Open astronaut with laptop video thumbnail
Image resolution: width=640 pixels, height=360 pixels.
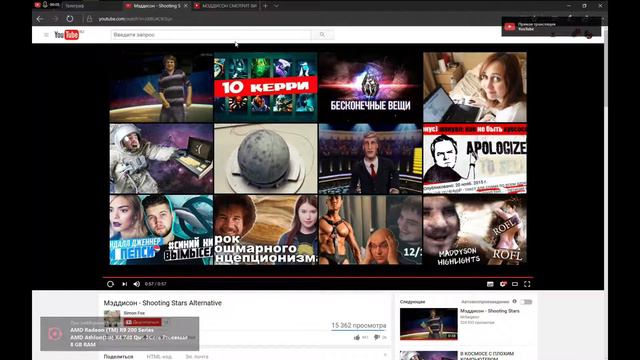click(x=161, y=158)
